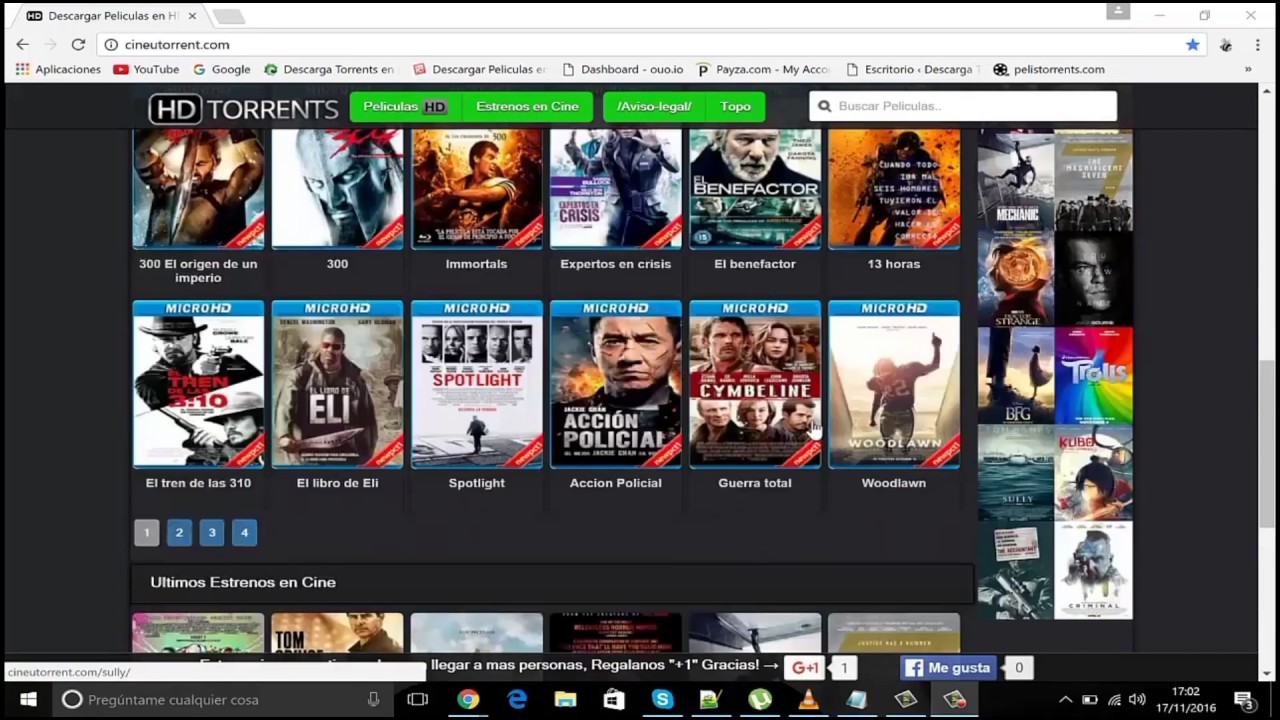
Task: Show hidden system tray icons
Action: coord(1065,700)
